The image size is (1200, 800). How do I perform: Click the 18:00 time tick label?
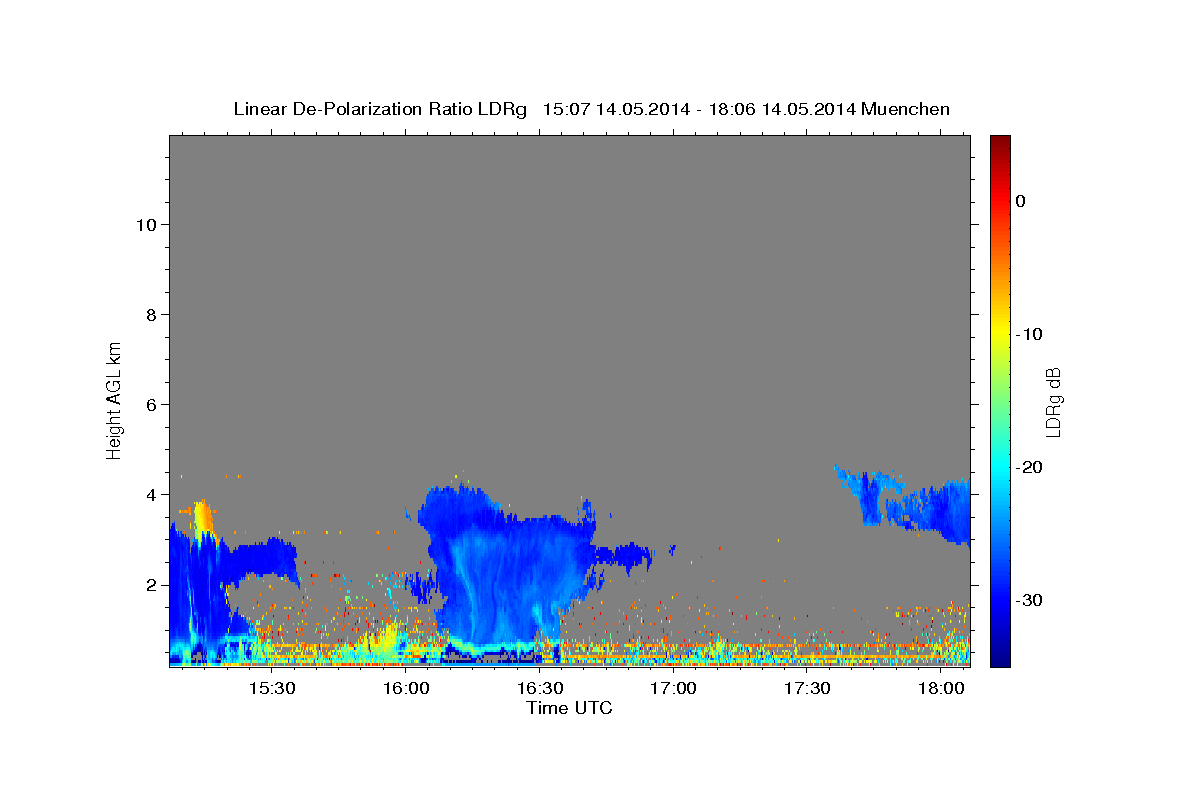tap(942, 689)
